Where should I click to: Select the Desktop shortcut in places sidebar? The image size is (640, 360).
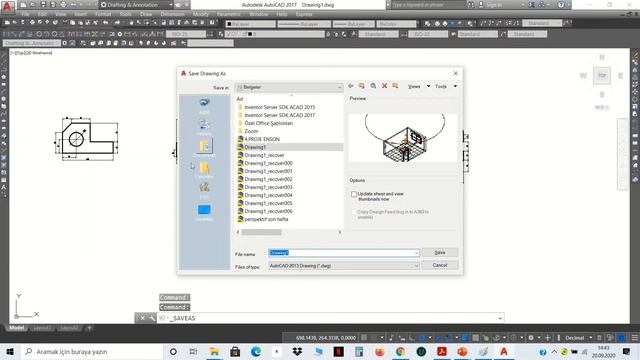pos(204,212)
